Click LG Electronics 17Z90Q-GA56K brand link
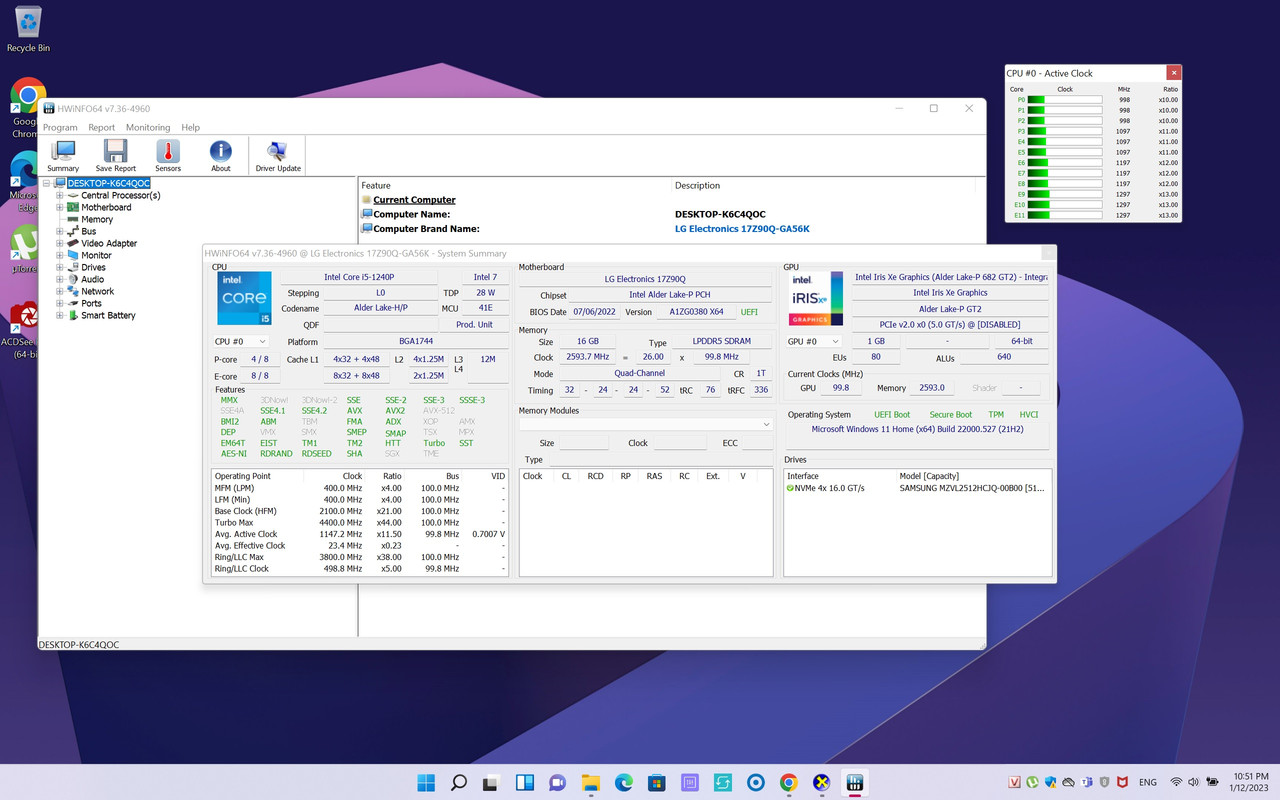The height and width of the screenshot is (800, 1280). [x=742, y=229]
